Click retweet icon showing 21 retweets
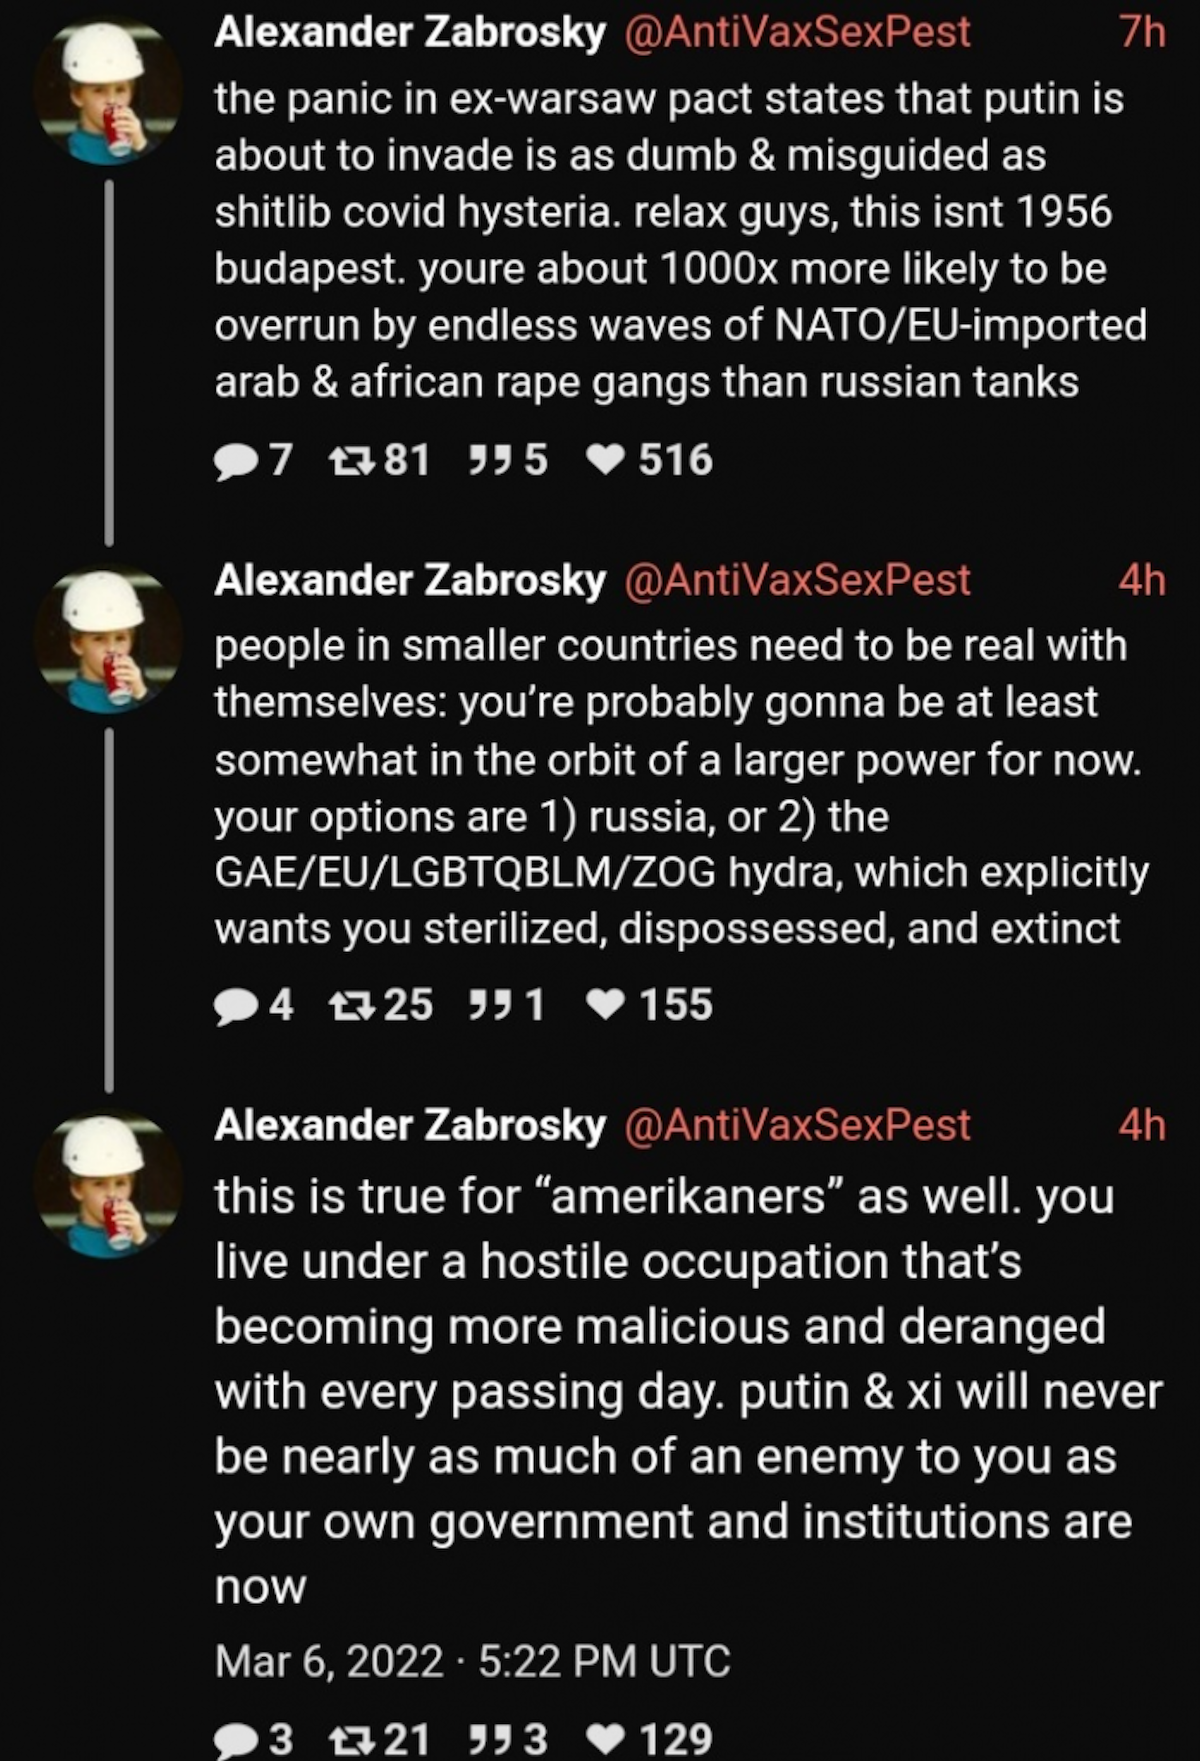Viewport: 1200px width, 1761px height. coord(352,1741)
